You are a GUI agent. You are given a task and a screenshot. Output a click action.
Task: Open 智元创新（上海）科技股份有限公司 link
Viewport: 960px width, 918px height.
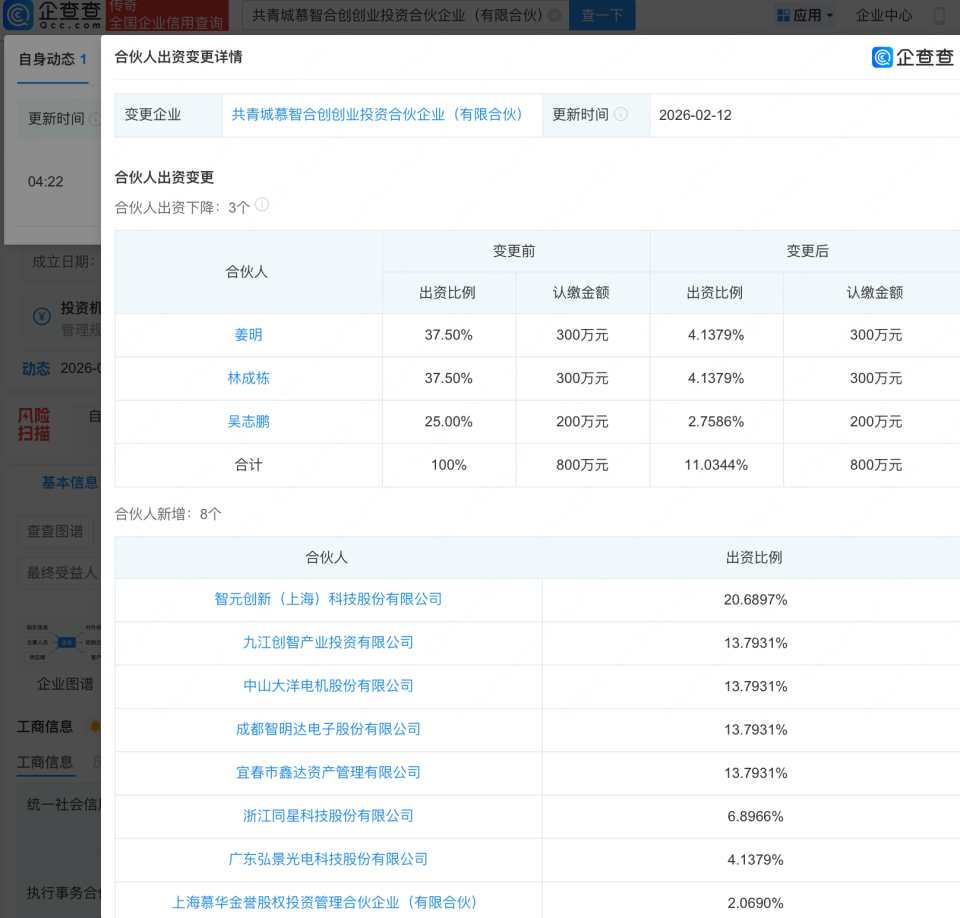327,599
